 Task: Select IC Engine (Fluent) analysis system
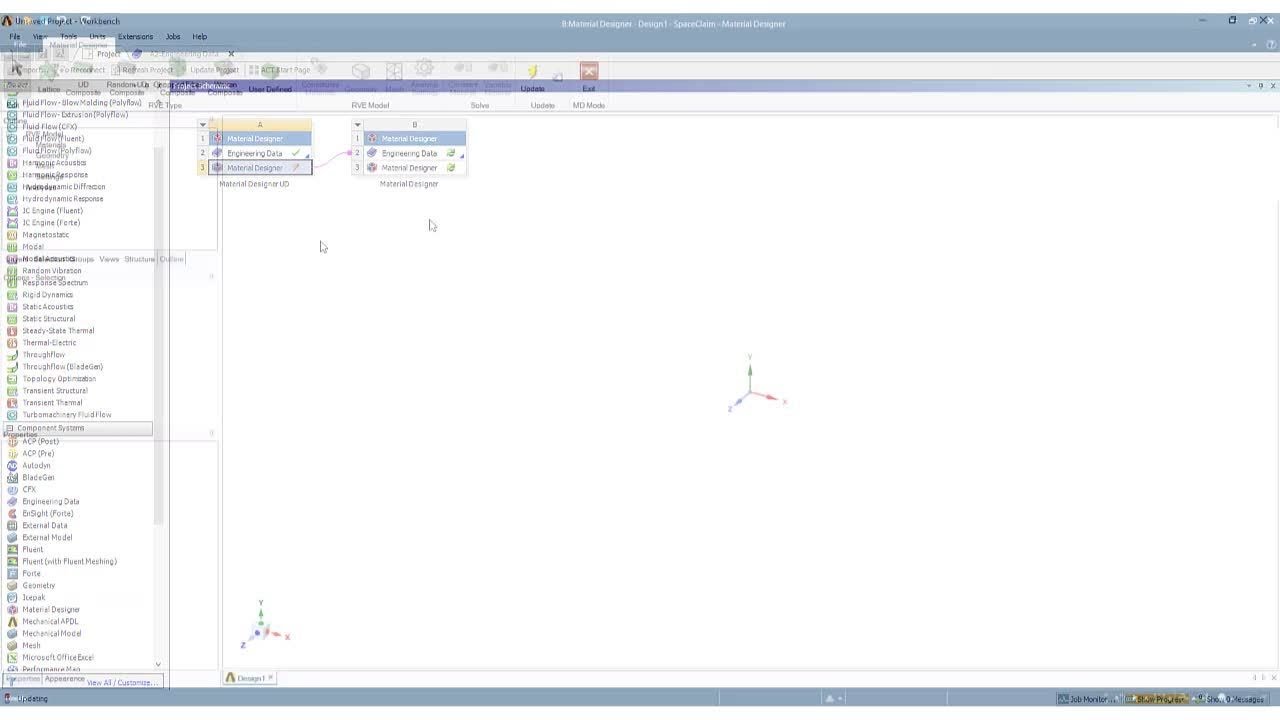point(52,211)
